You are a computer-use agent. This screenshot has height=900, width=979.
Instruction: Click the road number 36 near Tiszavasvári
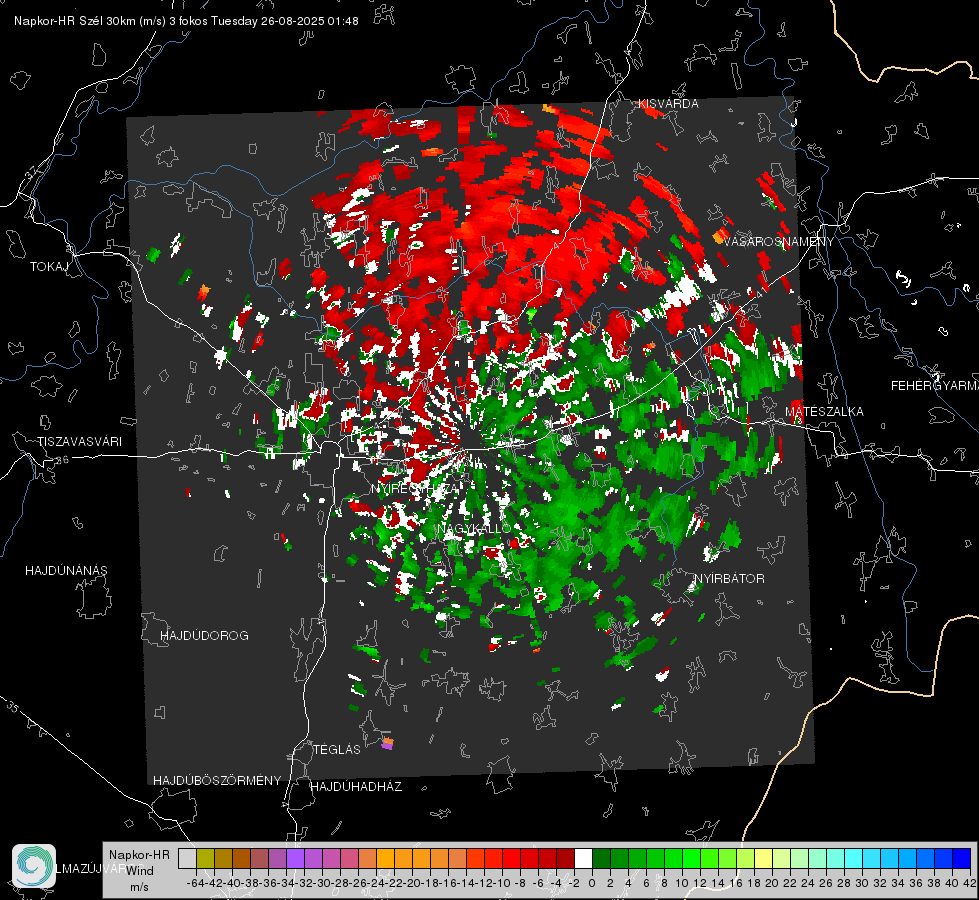62,460
